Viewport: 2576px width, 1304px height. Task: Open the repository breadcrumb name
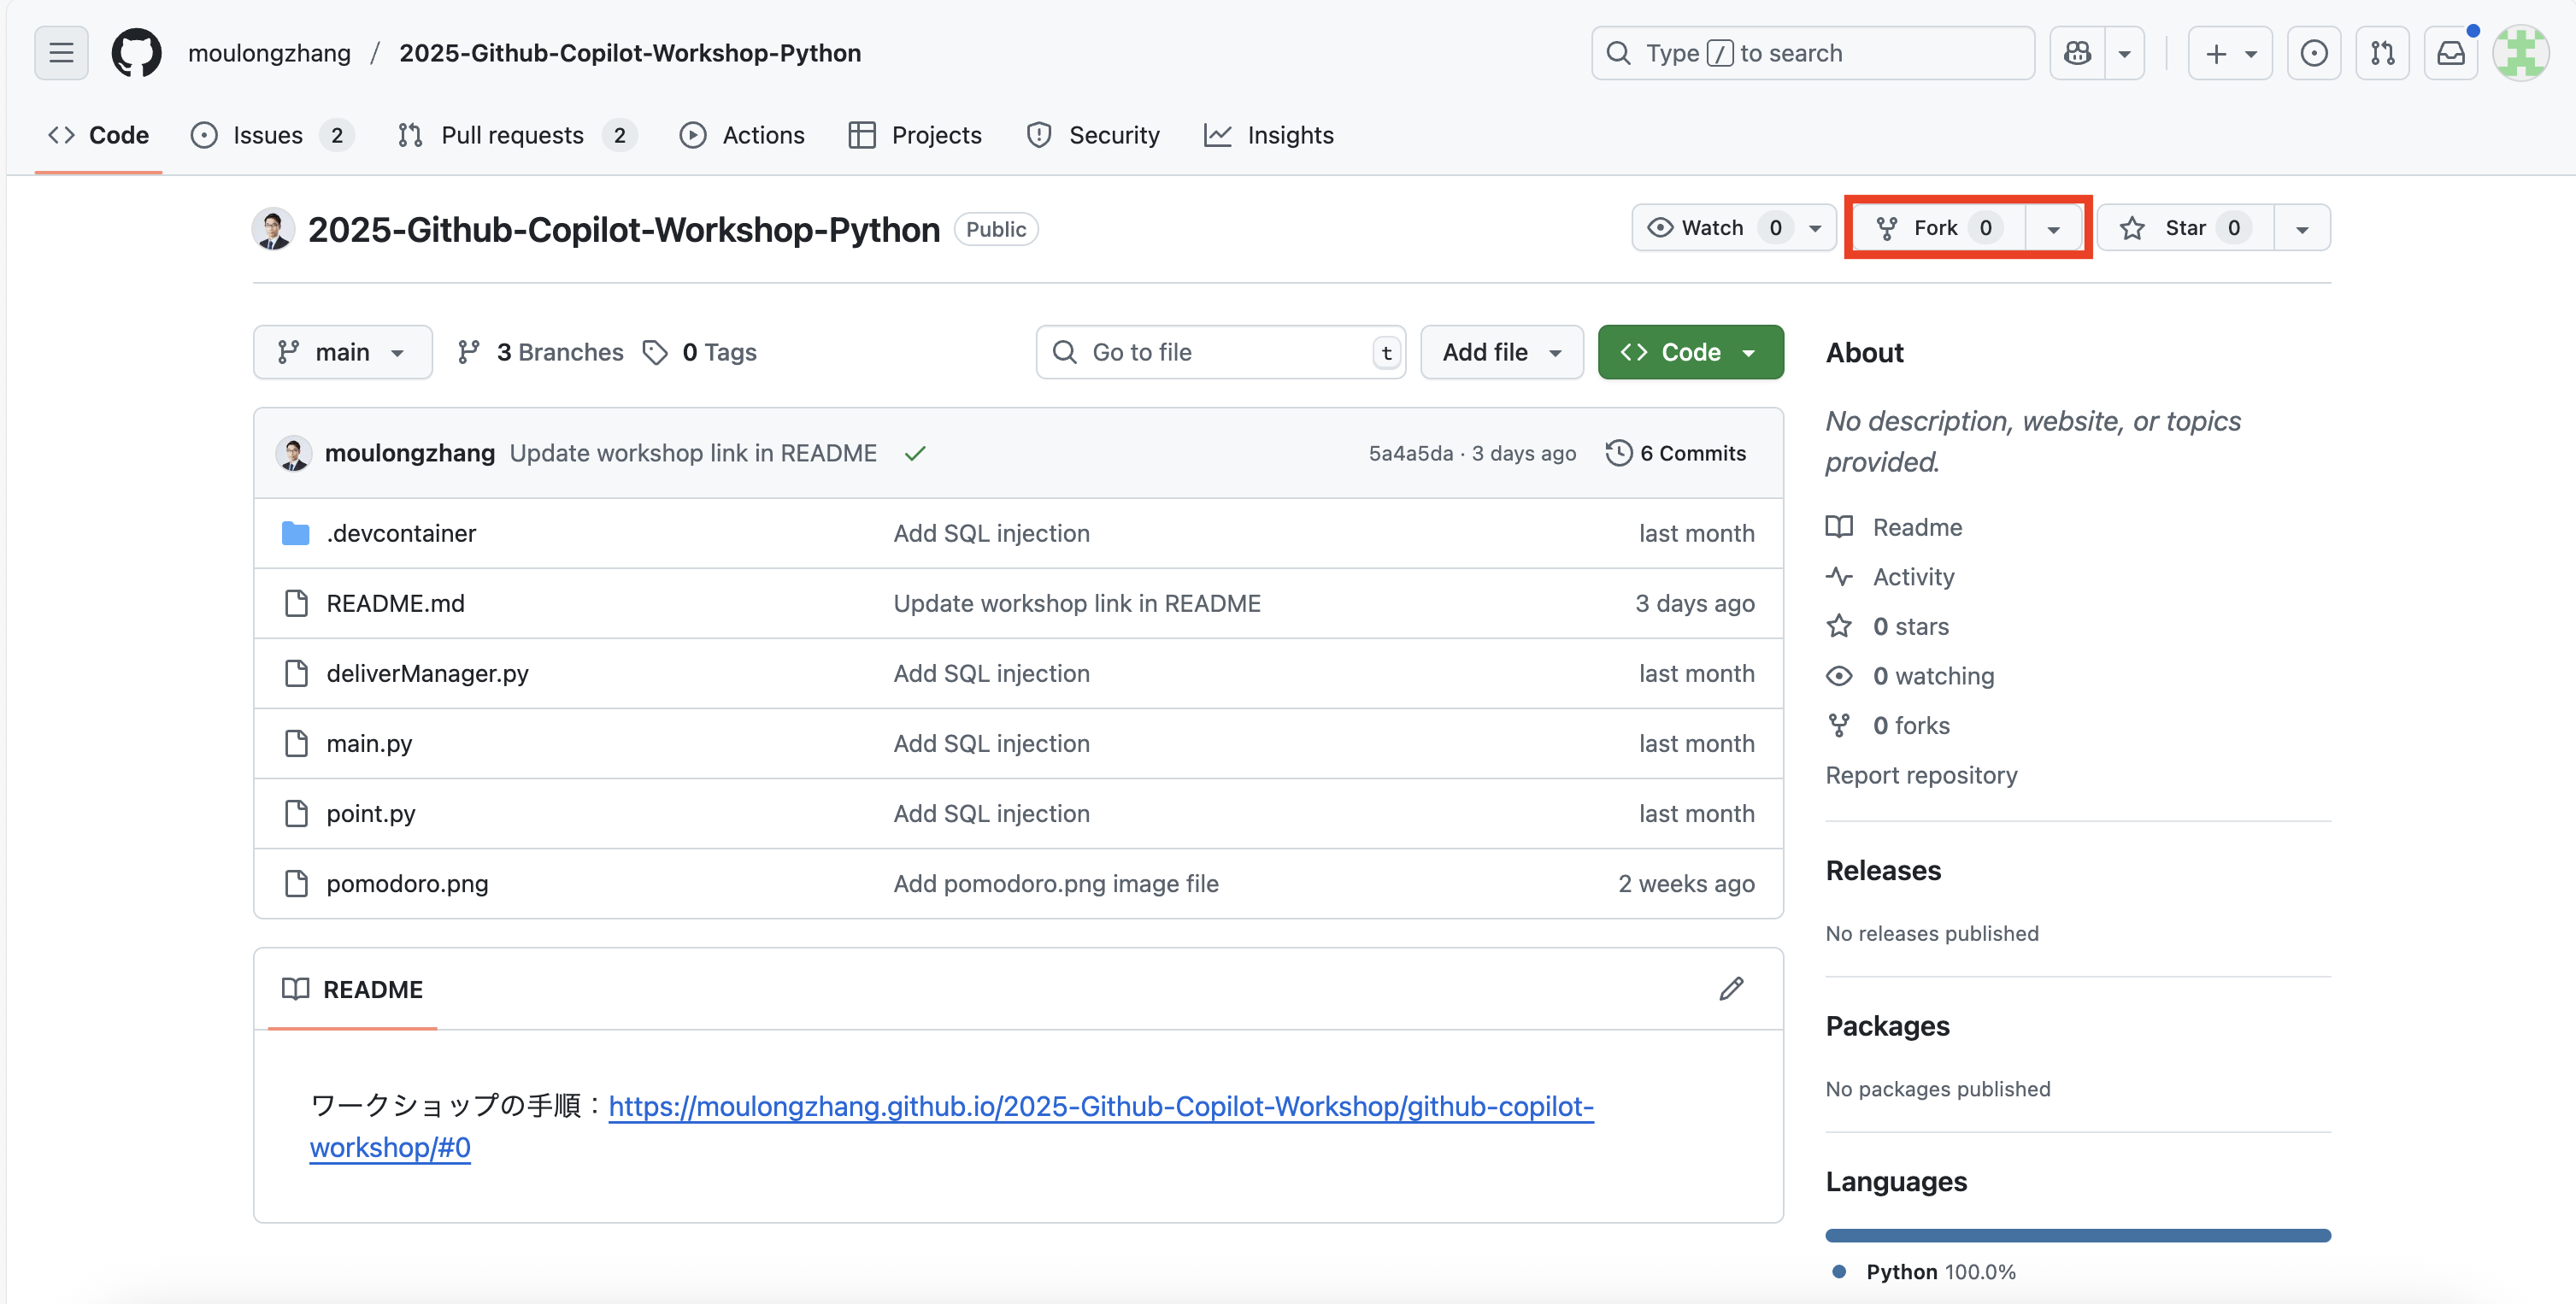point(630,53)
